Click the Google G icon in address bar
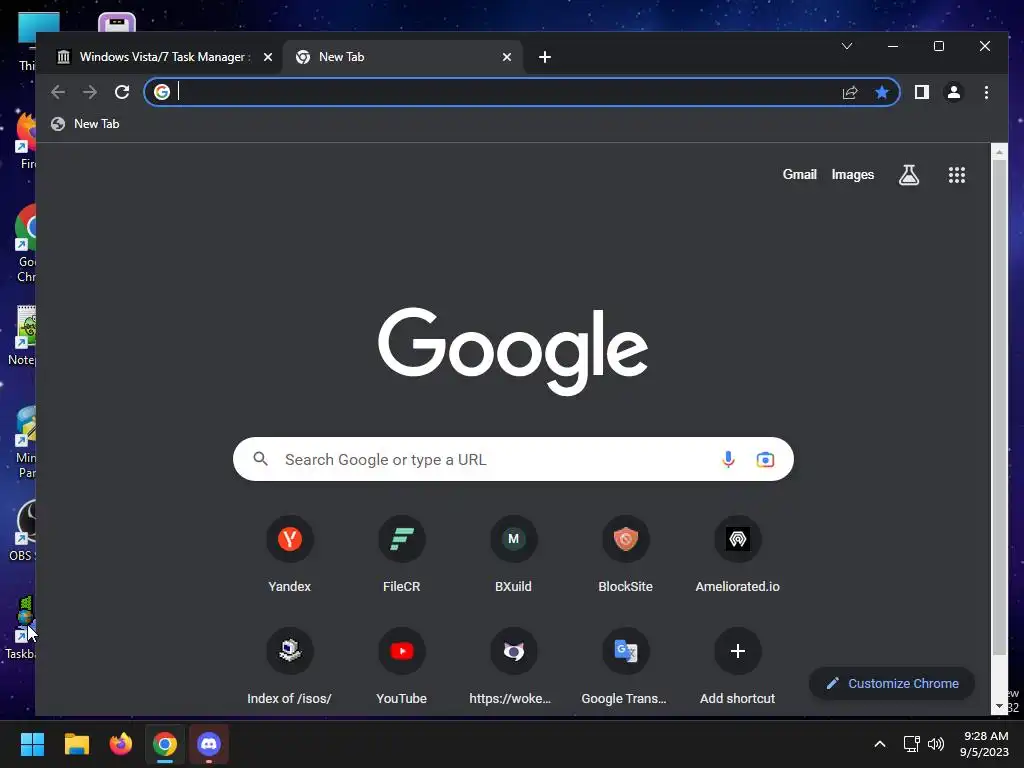The image size is (1024, 768). pos(161,92)
